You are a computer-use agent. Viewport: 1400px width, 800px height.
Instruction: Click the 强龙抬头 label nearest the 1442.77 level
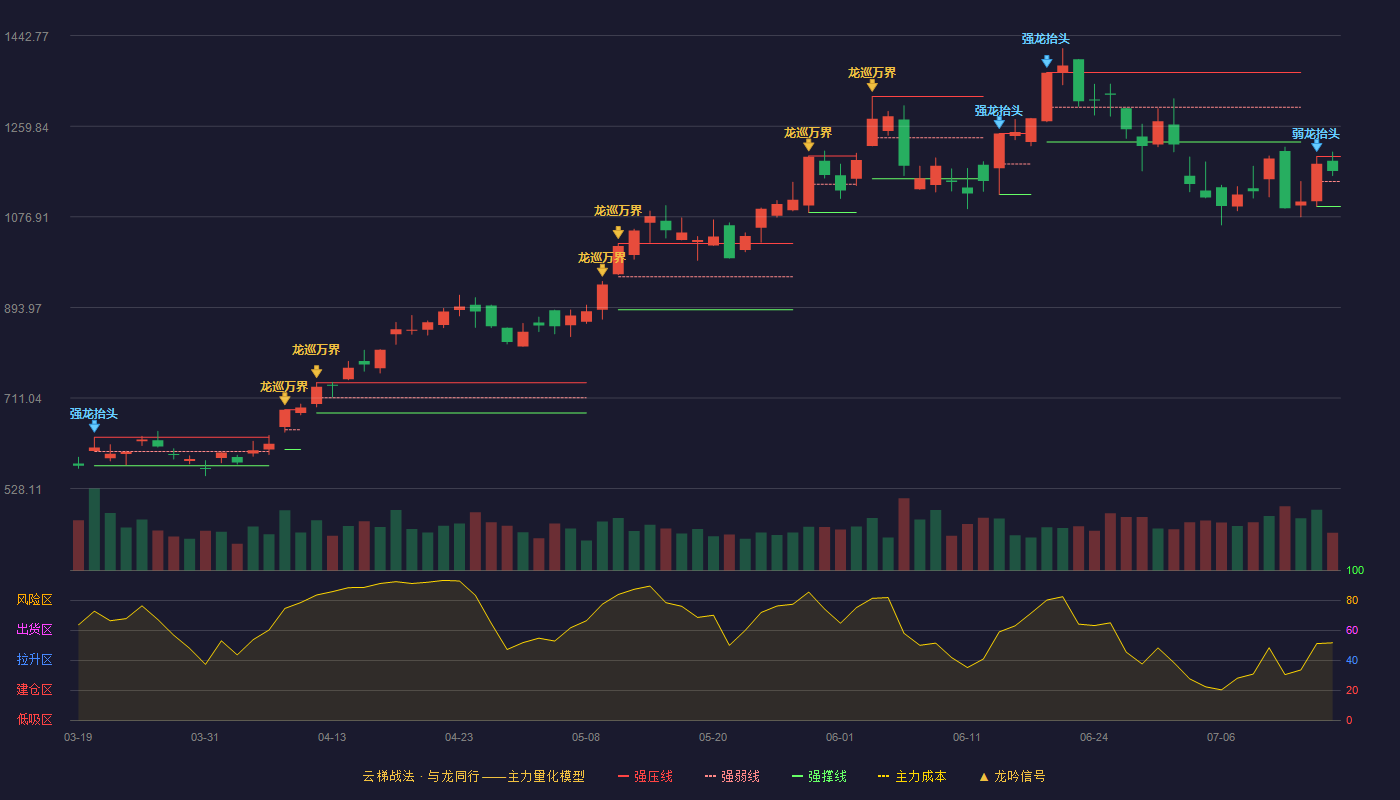[1046, 39]
